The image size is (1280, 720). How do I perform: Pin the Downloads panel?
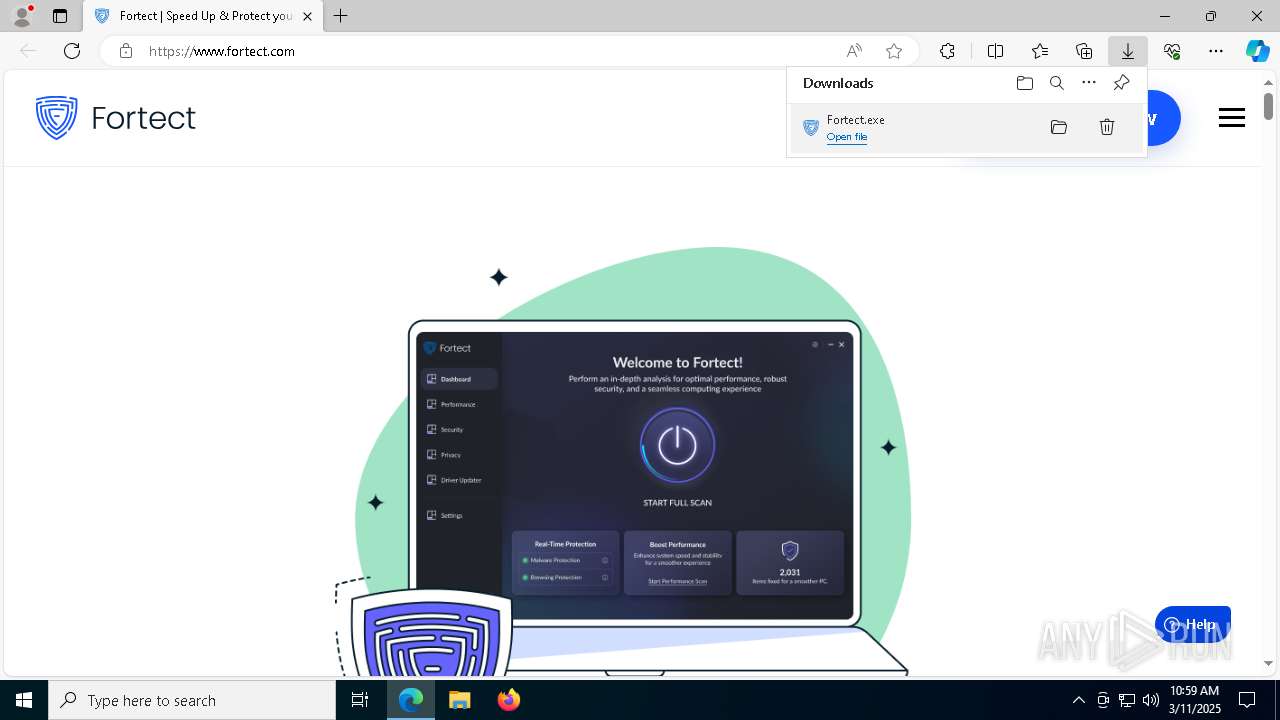(x=1121, y=83)
